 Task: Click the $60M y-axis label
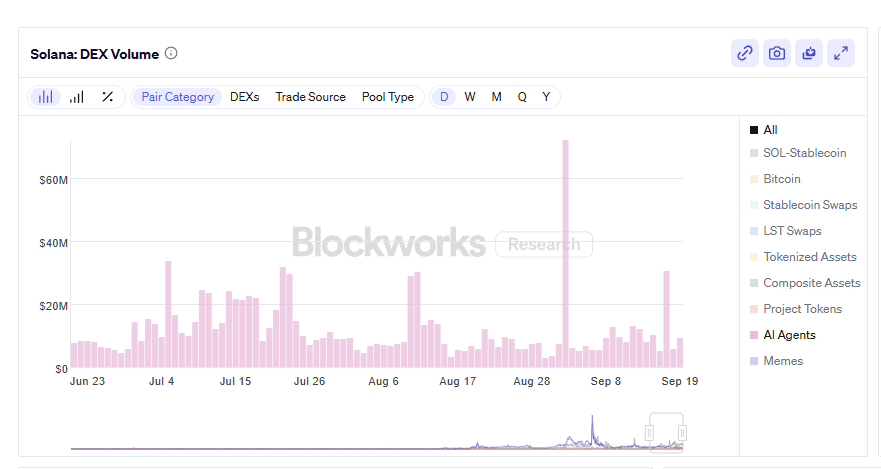point(53,180)
